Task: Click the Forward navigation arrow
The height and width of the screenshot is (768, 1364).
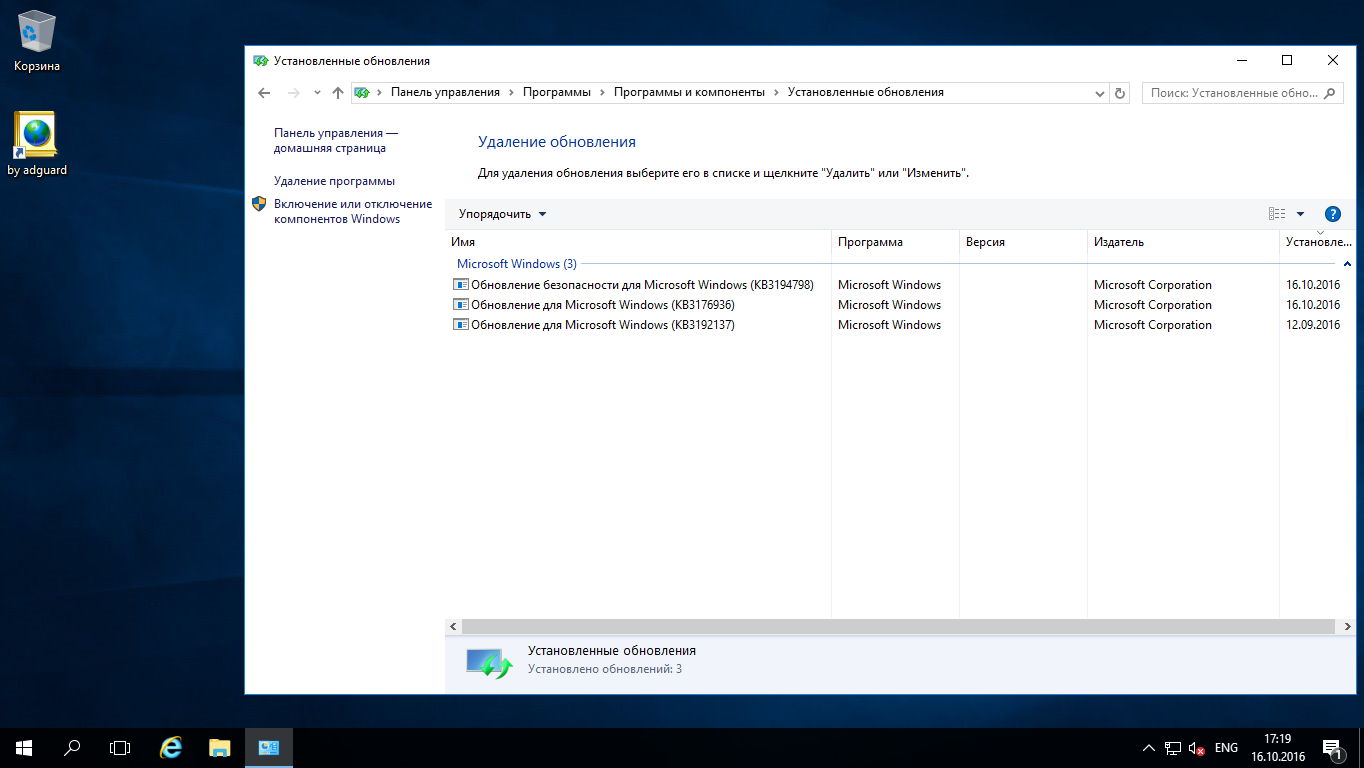Action: [293, 93]
